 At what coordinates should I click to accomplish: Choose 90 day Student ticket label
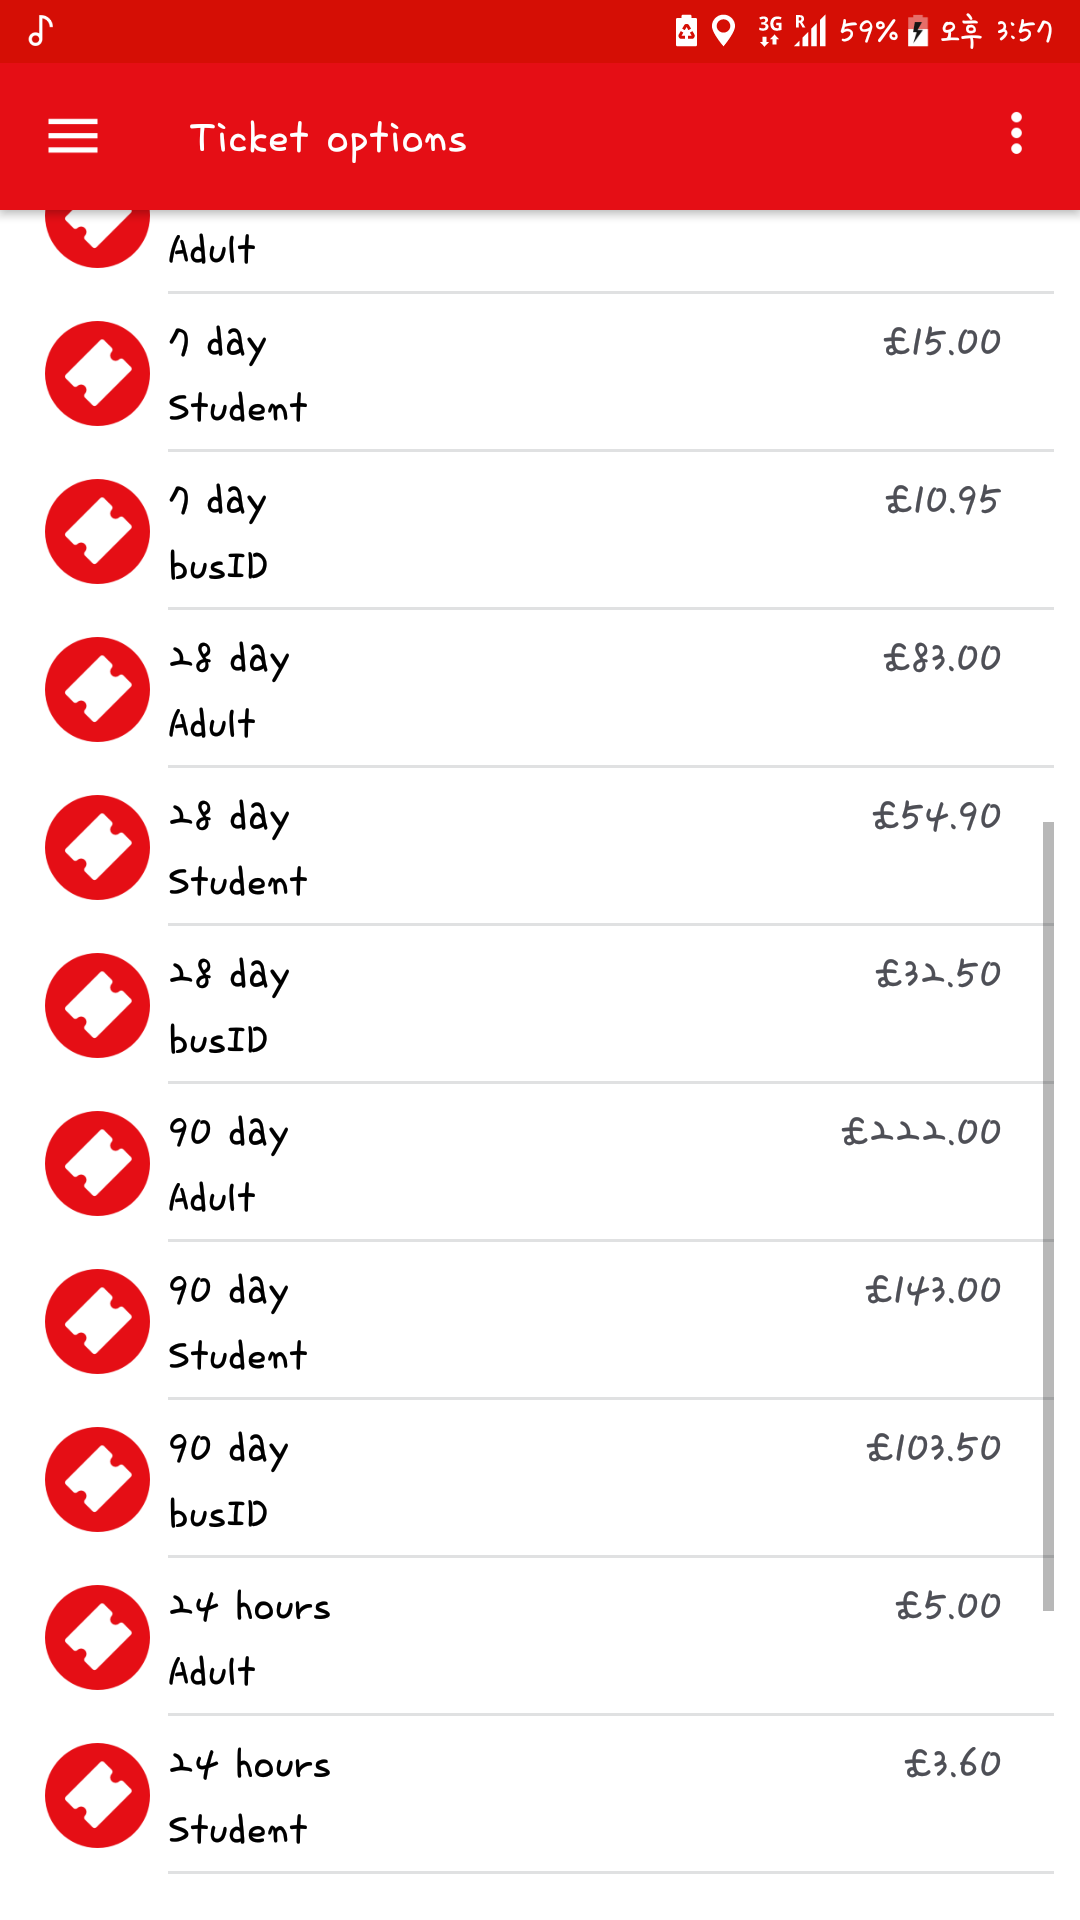coord(238,1322)
